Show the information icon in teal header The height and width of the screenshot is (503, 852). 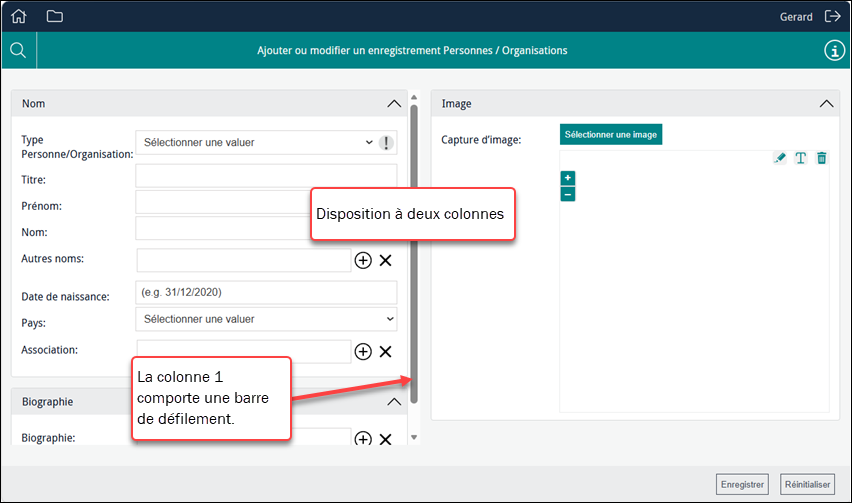(834, 51)
